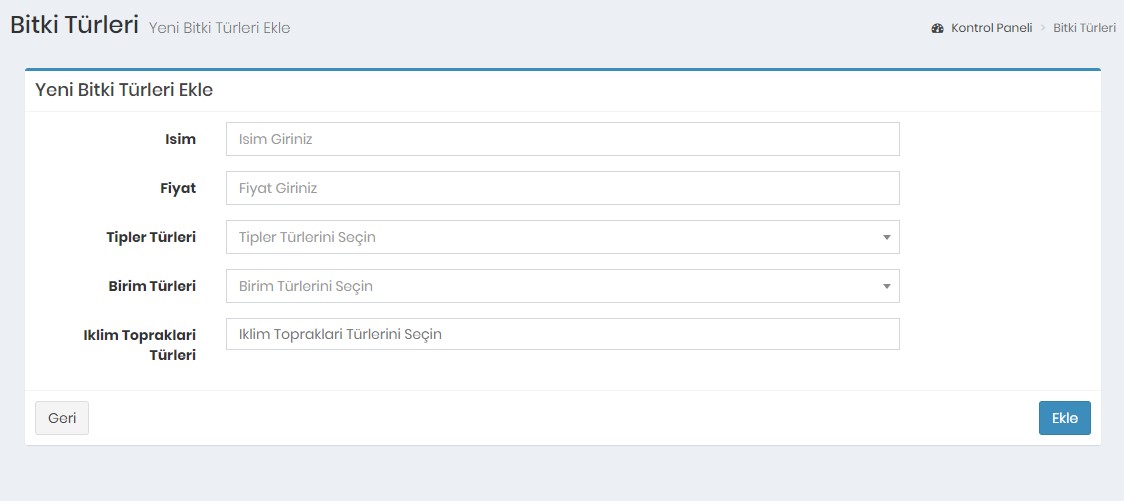Open the Birim Türlerini Seçin dropdown

(563, 286)
